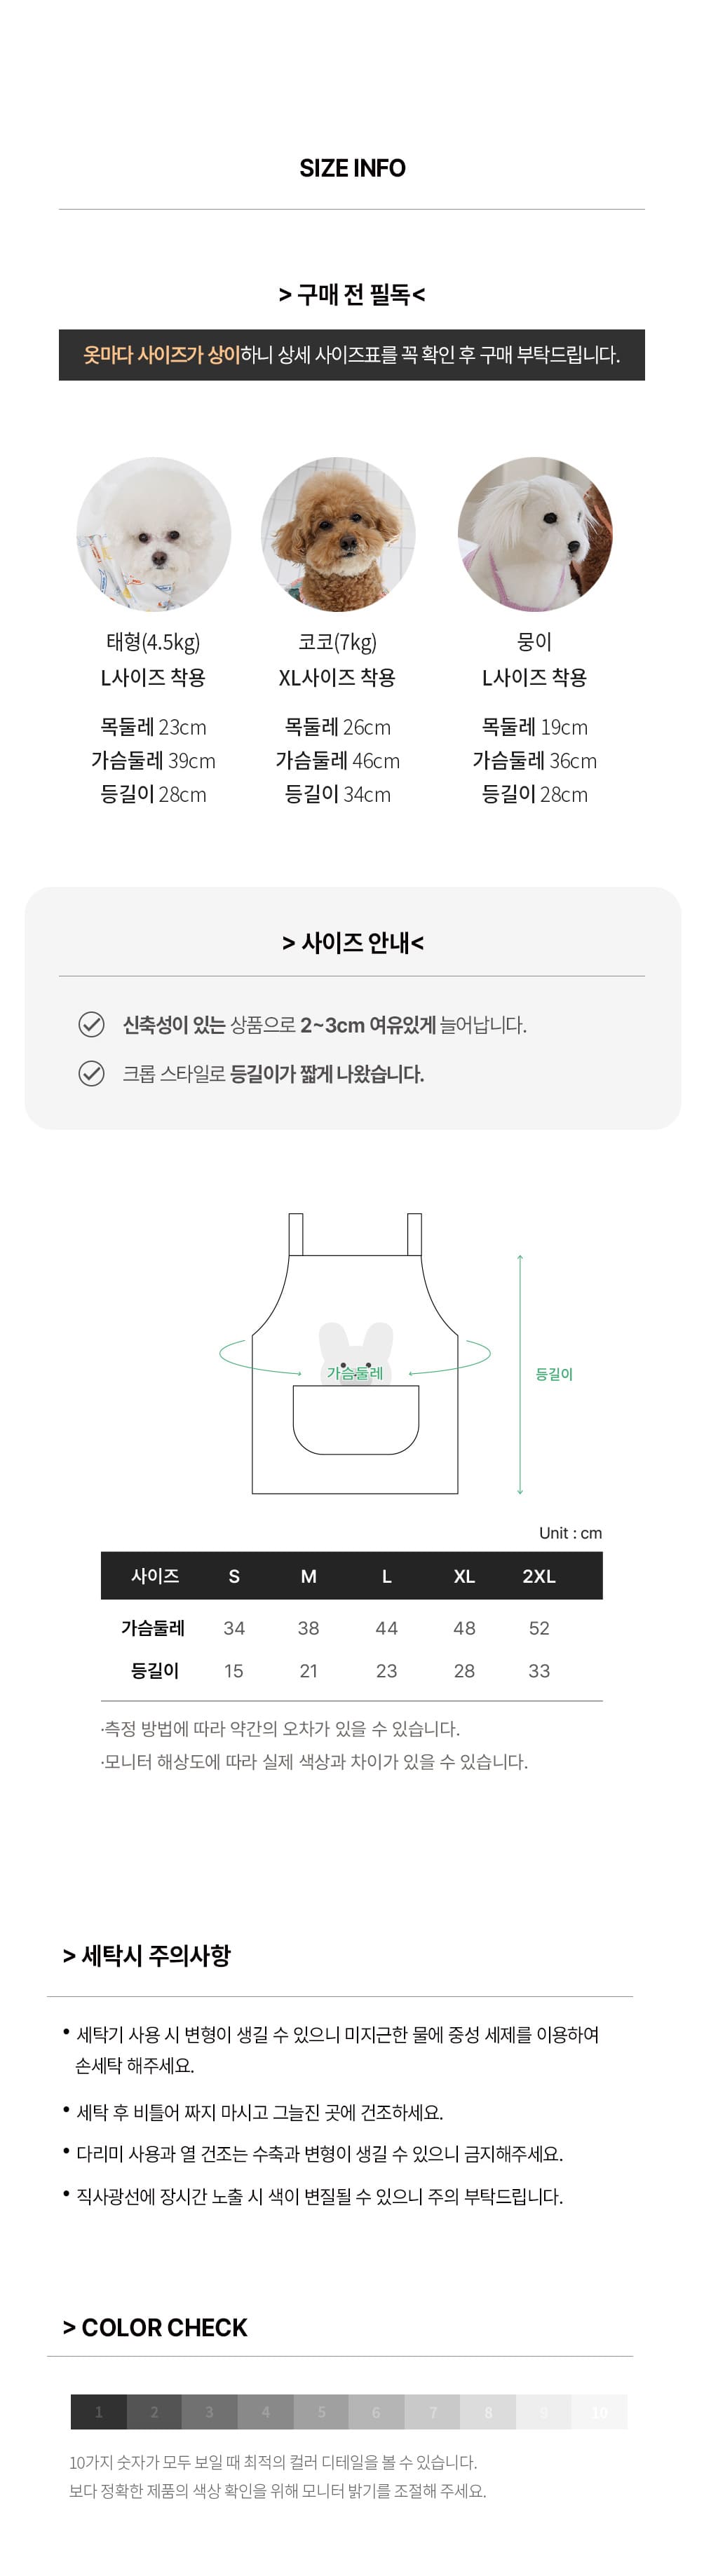Click the 등길이 vertical arrow label

click(x=554, y=1374)
